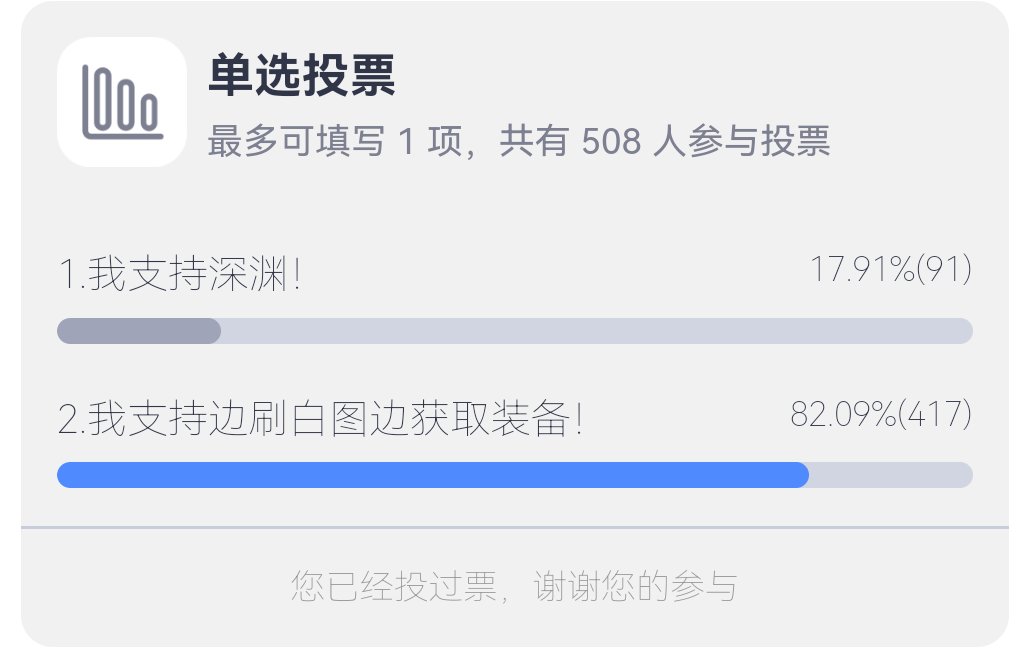Click the (417) vote count
Viewport: 1021px width, 657px height.
pos(935,414)
